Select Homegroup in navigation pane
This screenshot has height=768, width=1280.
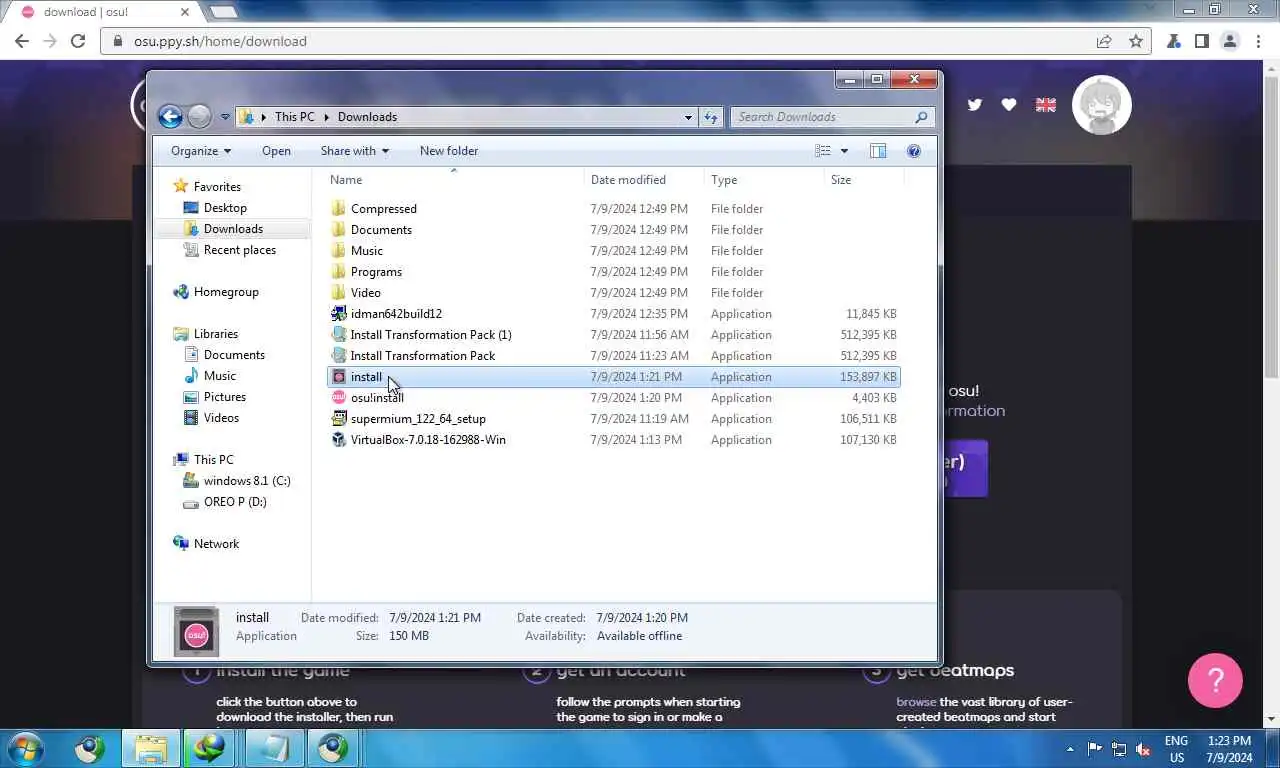pos(226,292)
